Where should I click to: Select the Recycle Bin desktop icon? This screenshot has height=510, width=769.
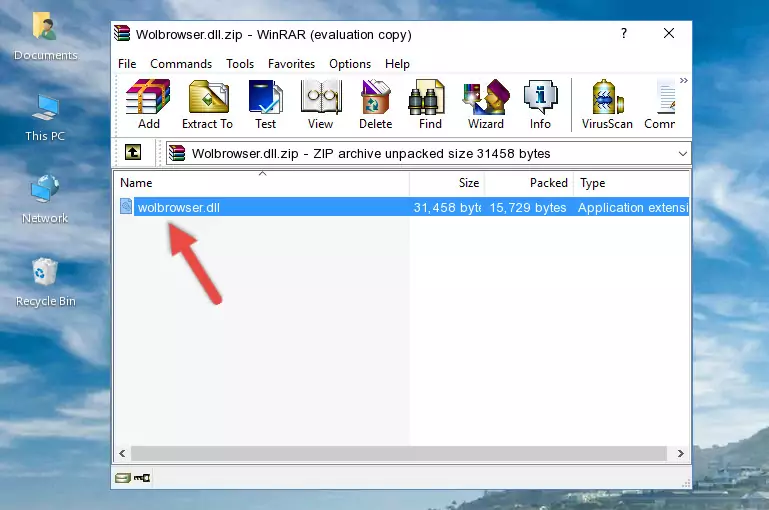[46, 283]
